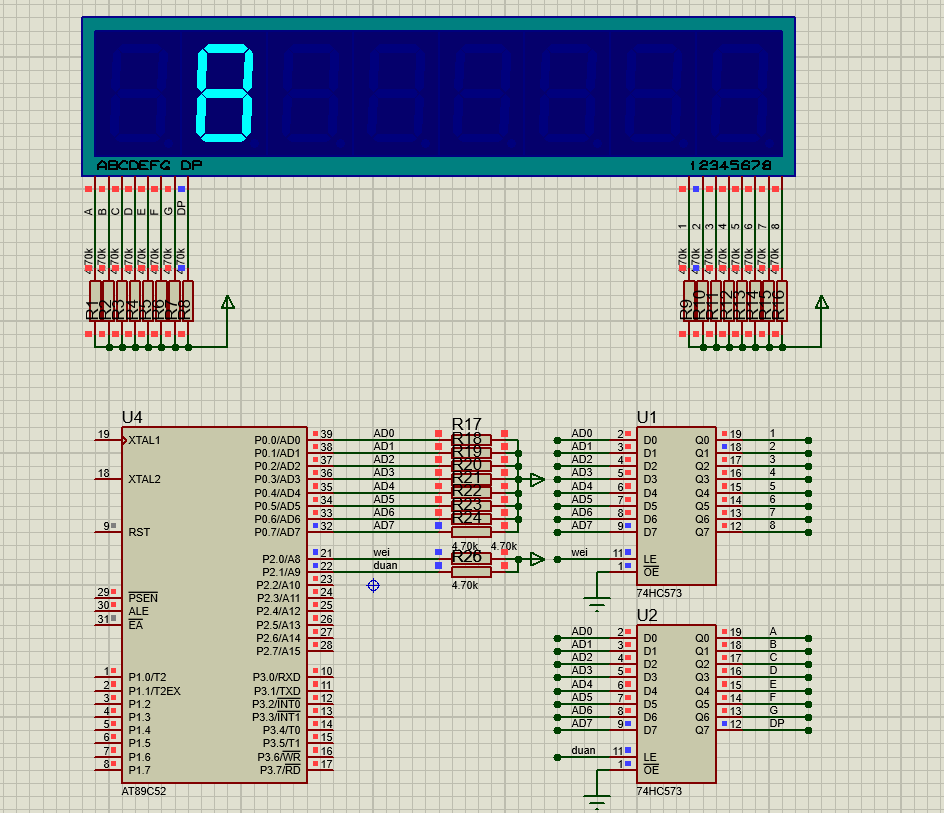Click the R26 resistor label
This screenshot has width=944, height=813.
point(467,556)
